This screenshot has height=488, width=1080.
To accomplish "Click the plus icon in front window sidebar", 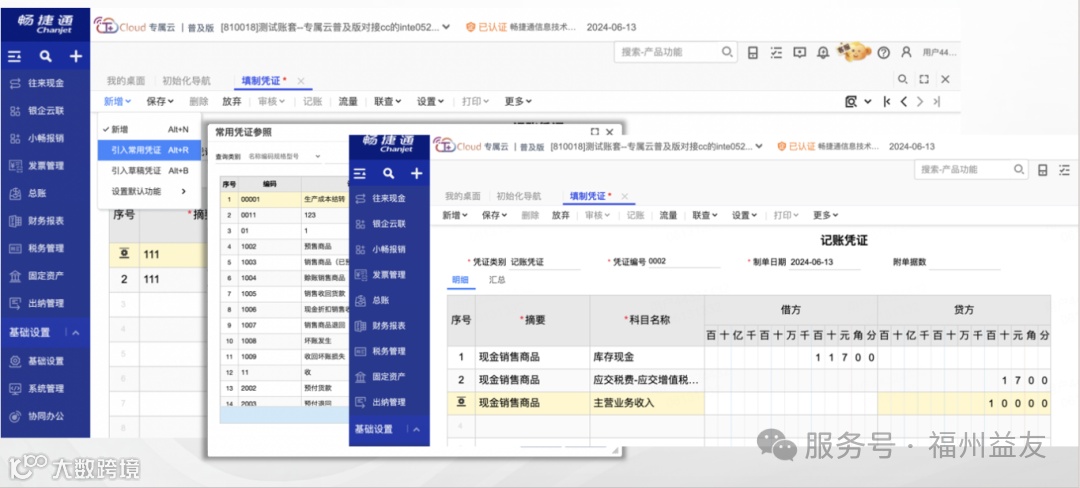I will pos(417,173).
